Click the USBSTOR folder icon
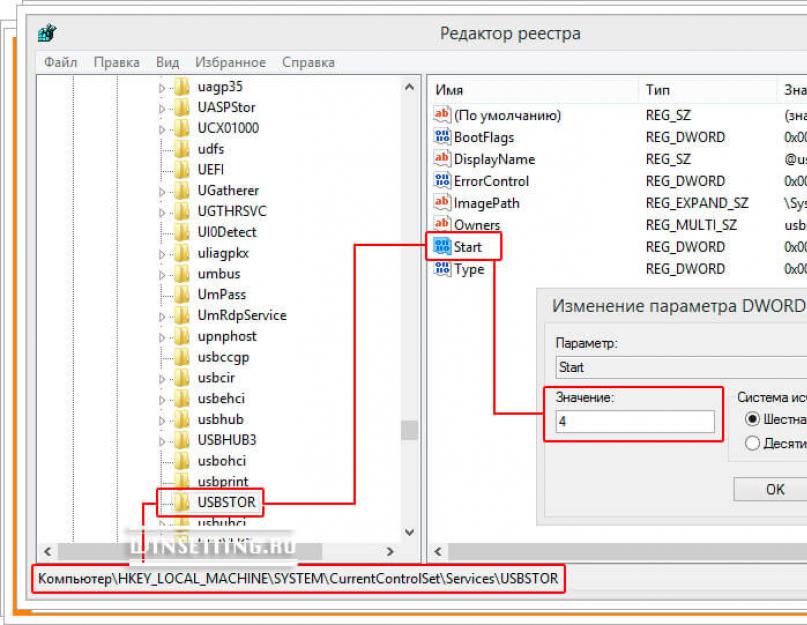The height and width of the screenshot is (625, 807). coord(182,502)
